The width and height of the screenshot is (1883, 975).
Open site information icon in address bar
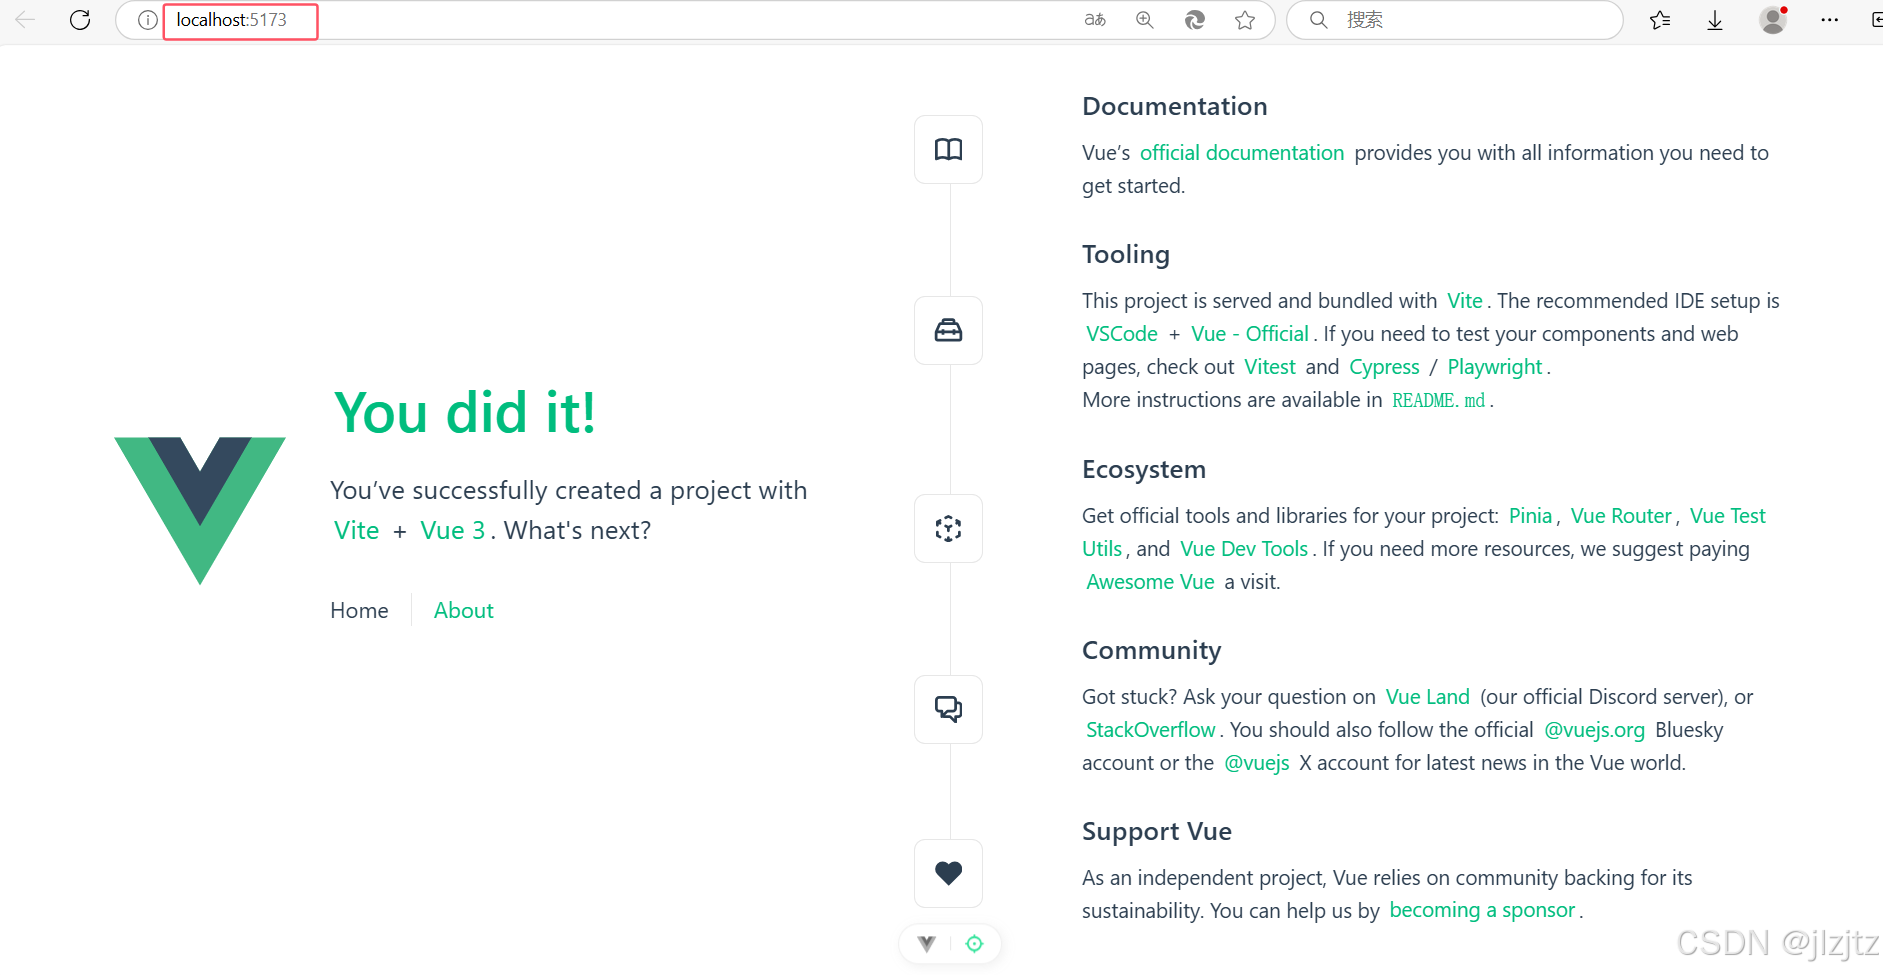click(147, 20)
